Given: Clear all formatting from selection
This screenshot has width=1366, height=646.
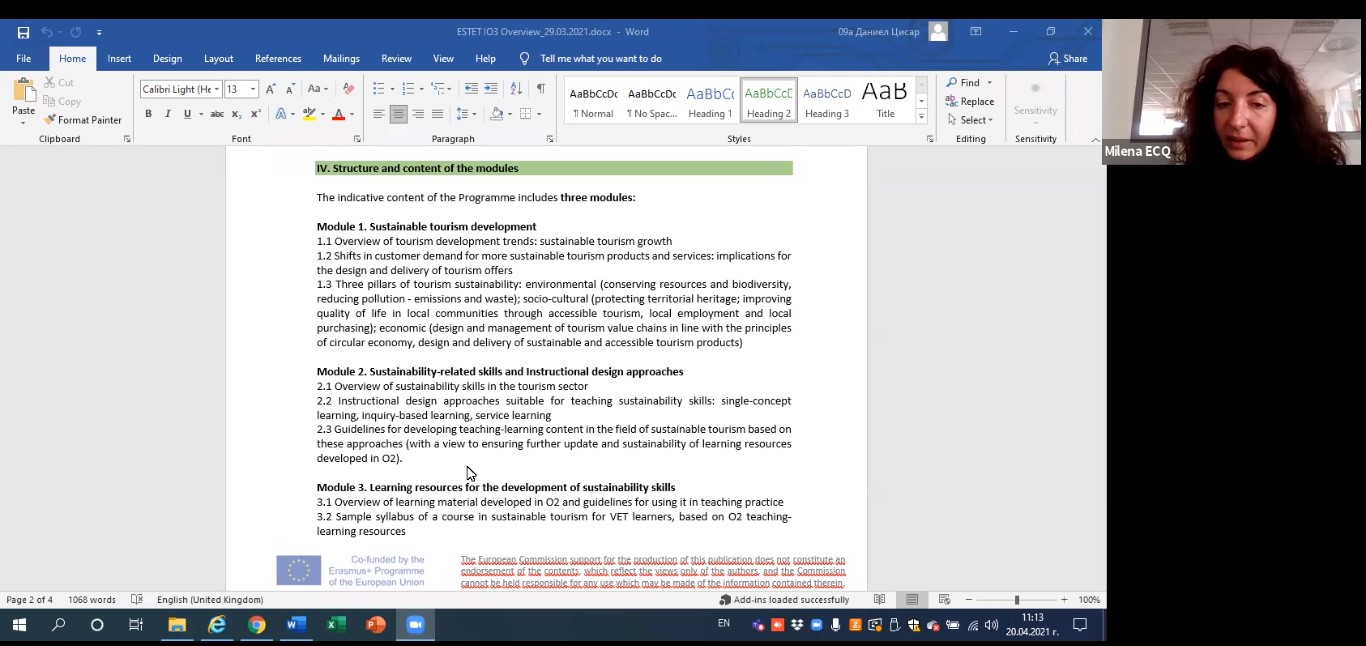Looking at the screenshot, I should [x=348, y=89].
